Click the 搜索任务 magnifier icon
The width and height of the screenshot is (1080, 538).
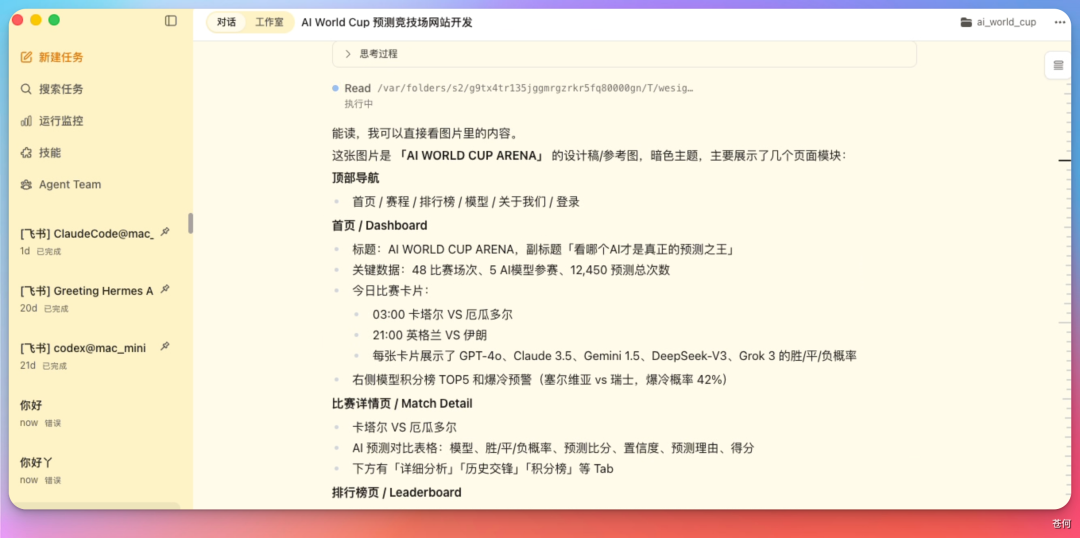point(26,89)
